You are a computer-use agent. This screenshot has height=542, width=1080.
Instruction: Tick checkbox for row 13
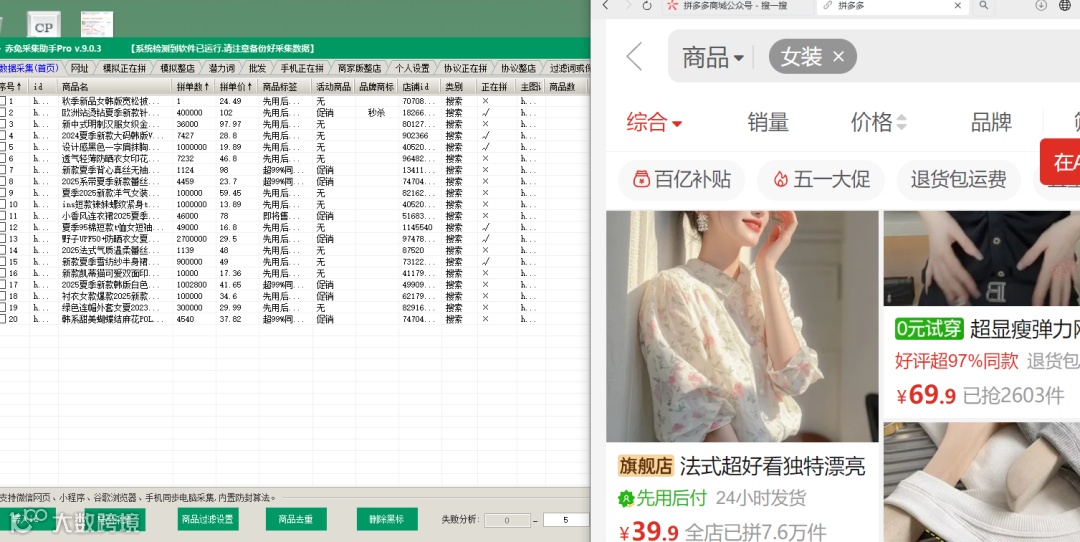click(x=2, y=239)
